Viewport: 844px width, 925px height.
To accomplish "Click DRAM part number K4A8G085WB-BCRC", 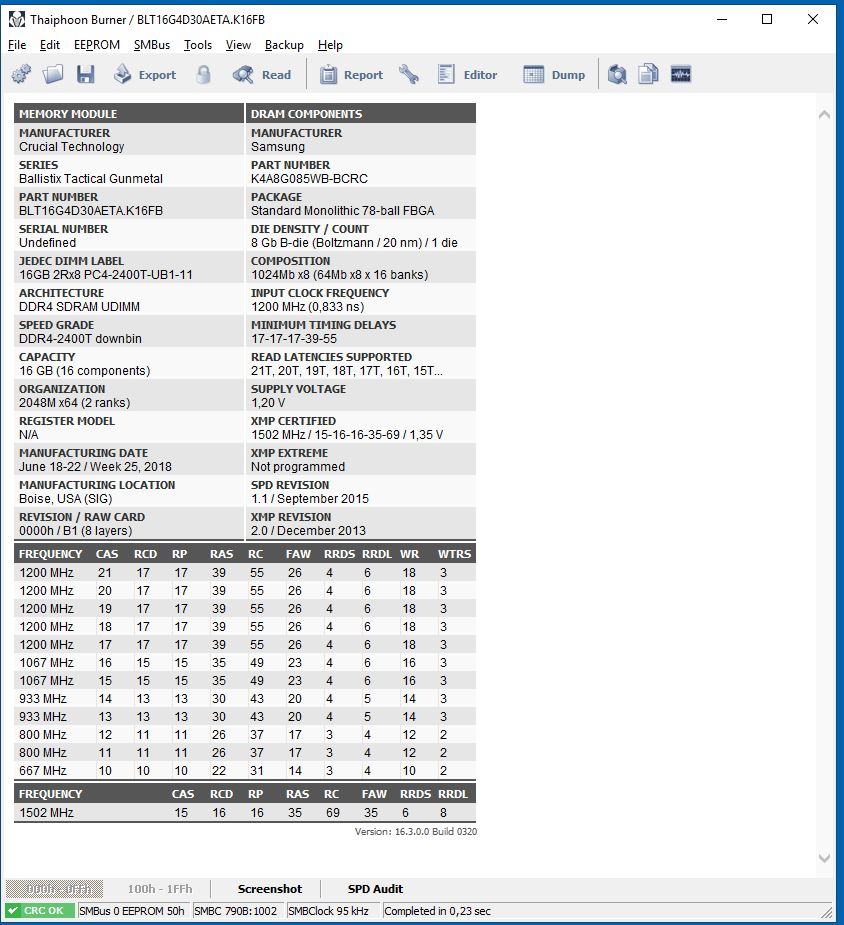I will 309,179.
